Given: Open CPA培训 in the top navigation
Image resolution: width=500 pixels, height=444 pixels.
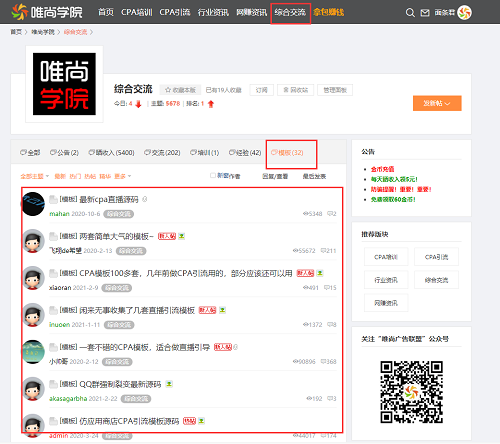Looking at the screenshot, I should click(x=137, y=12).
